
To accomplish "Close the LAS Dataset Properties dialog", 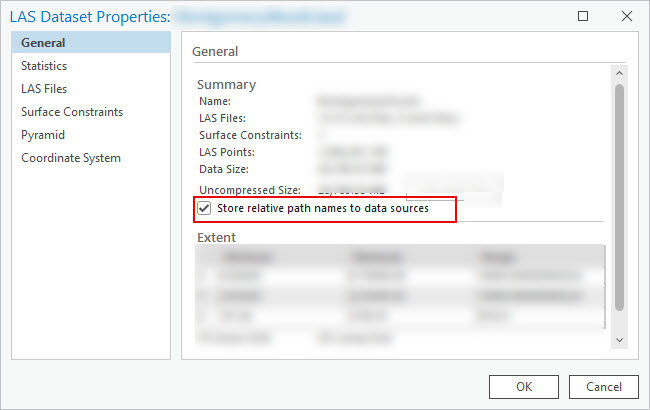I will (624, 16).
